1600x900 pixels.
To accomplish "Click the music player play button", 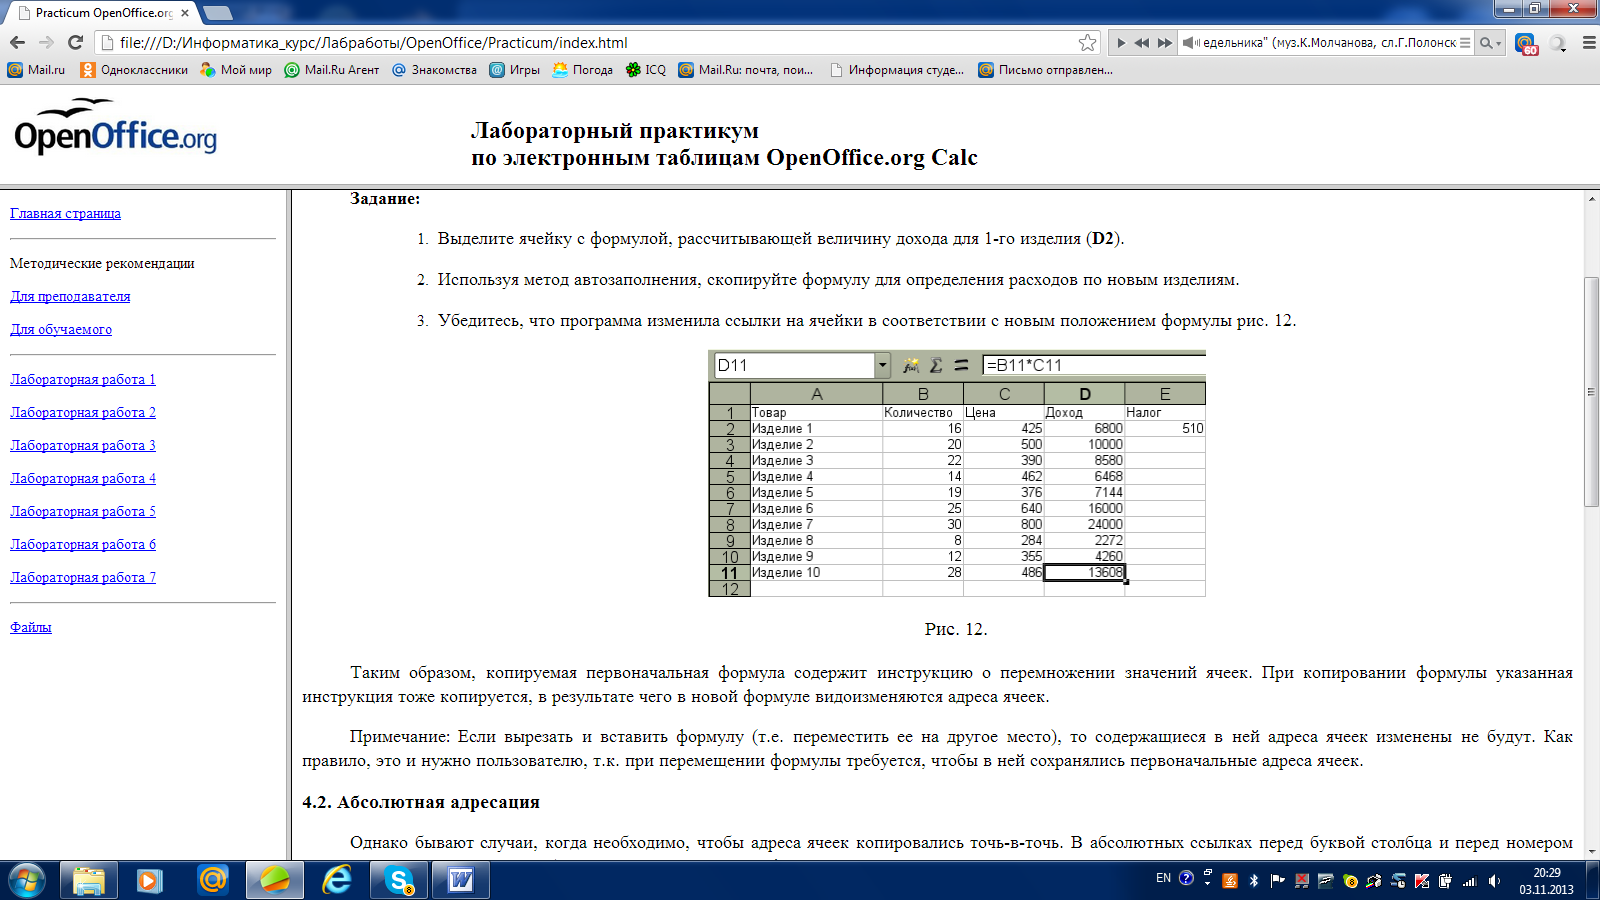I will pos(1120,43).
